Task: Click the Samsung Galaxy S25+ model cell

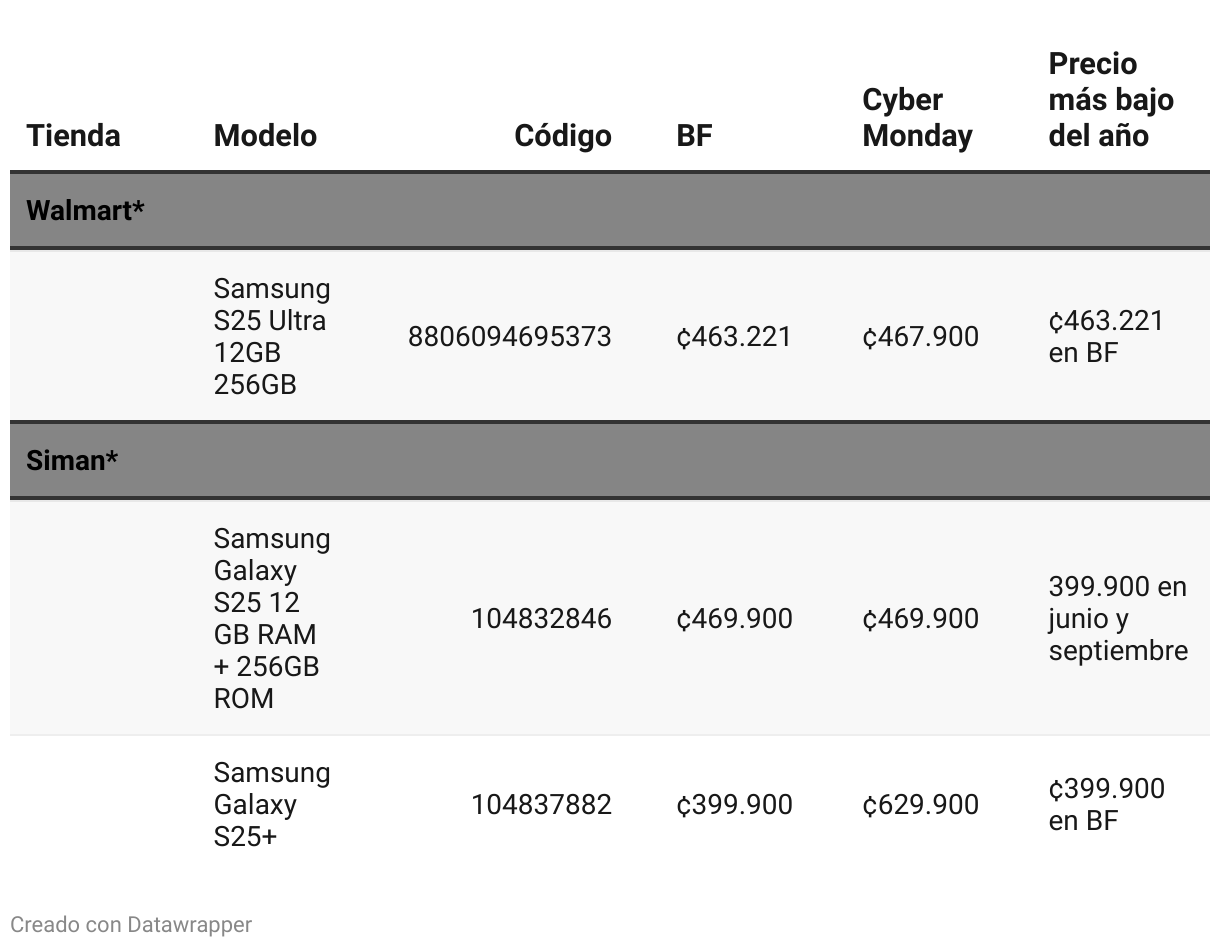Action: click(271, 804)
